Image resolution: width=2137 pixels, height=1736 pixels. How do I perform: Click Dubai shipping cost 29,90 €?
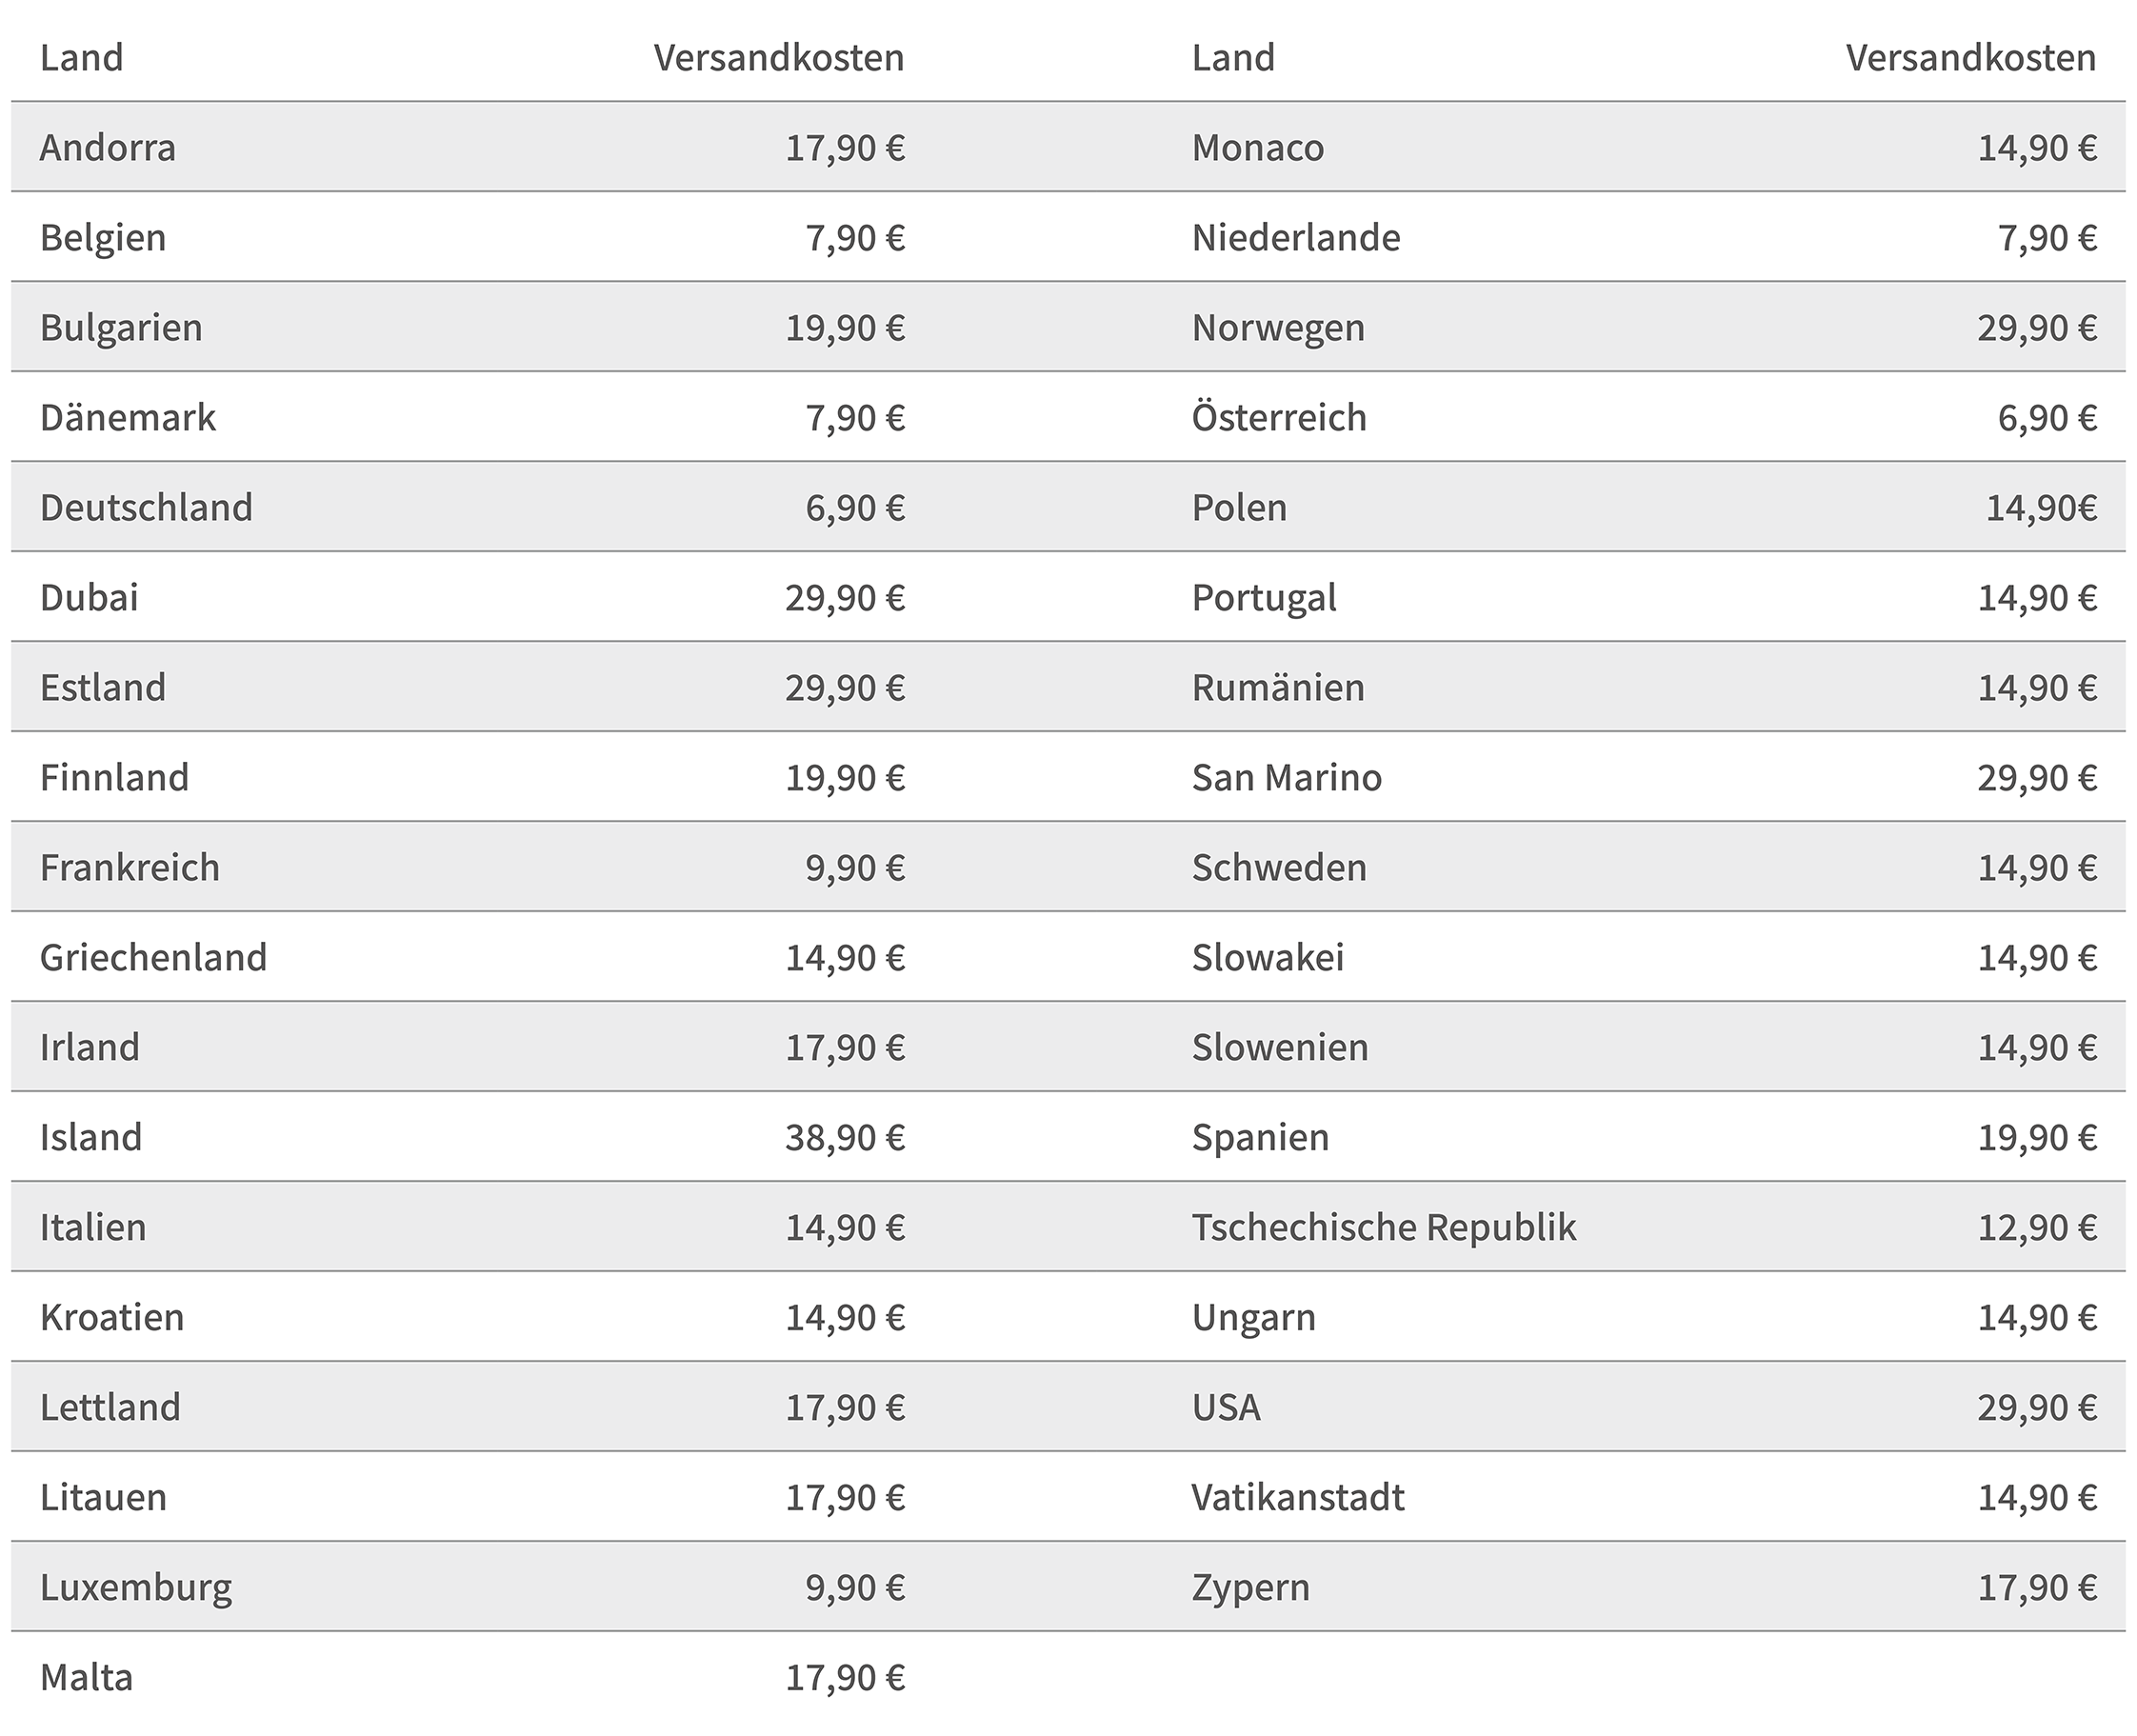pos(845,598)
